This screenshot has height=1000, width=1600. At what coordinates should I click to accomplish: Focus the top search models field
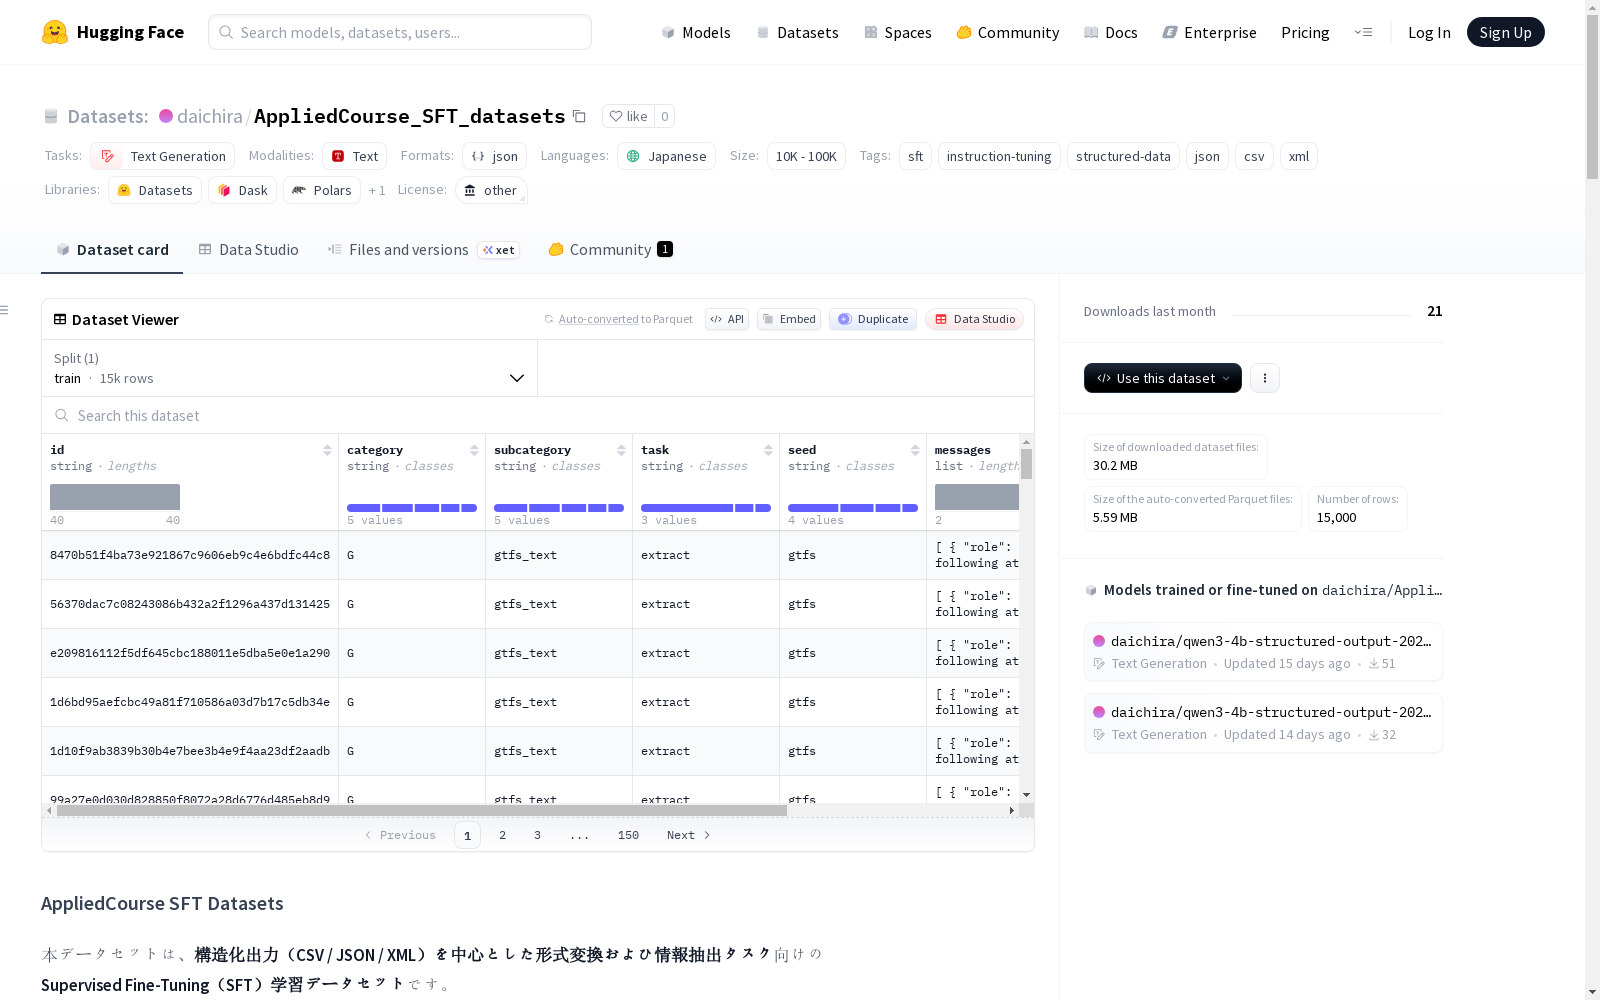coord(400,32)
